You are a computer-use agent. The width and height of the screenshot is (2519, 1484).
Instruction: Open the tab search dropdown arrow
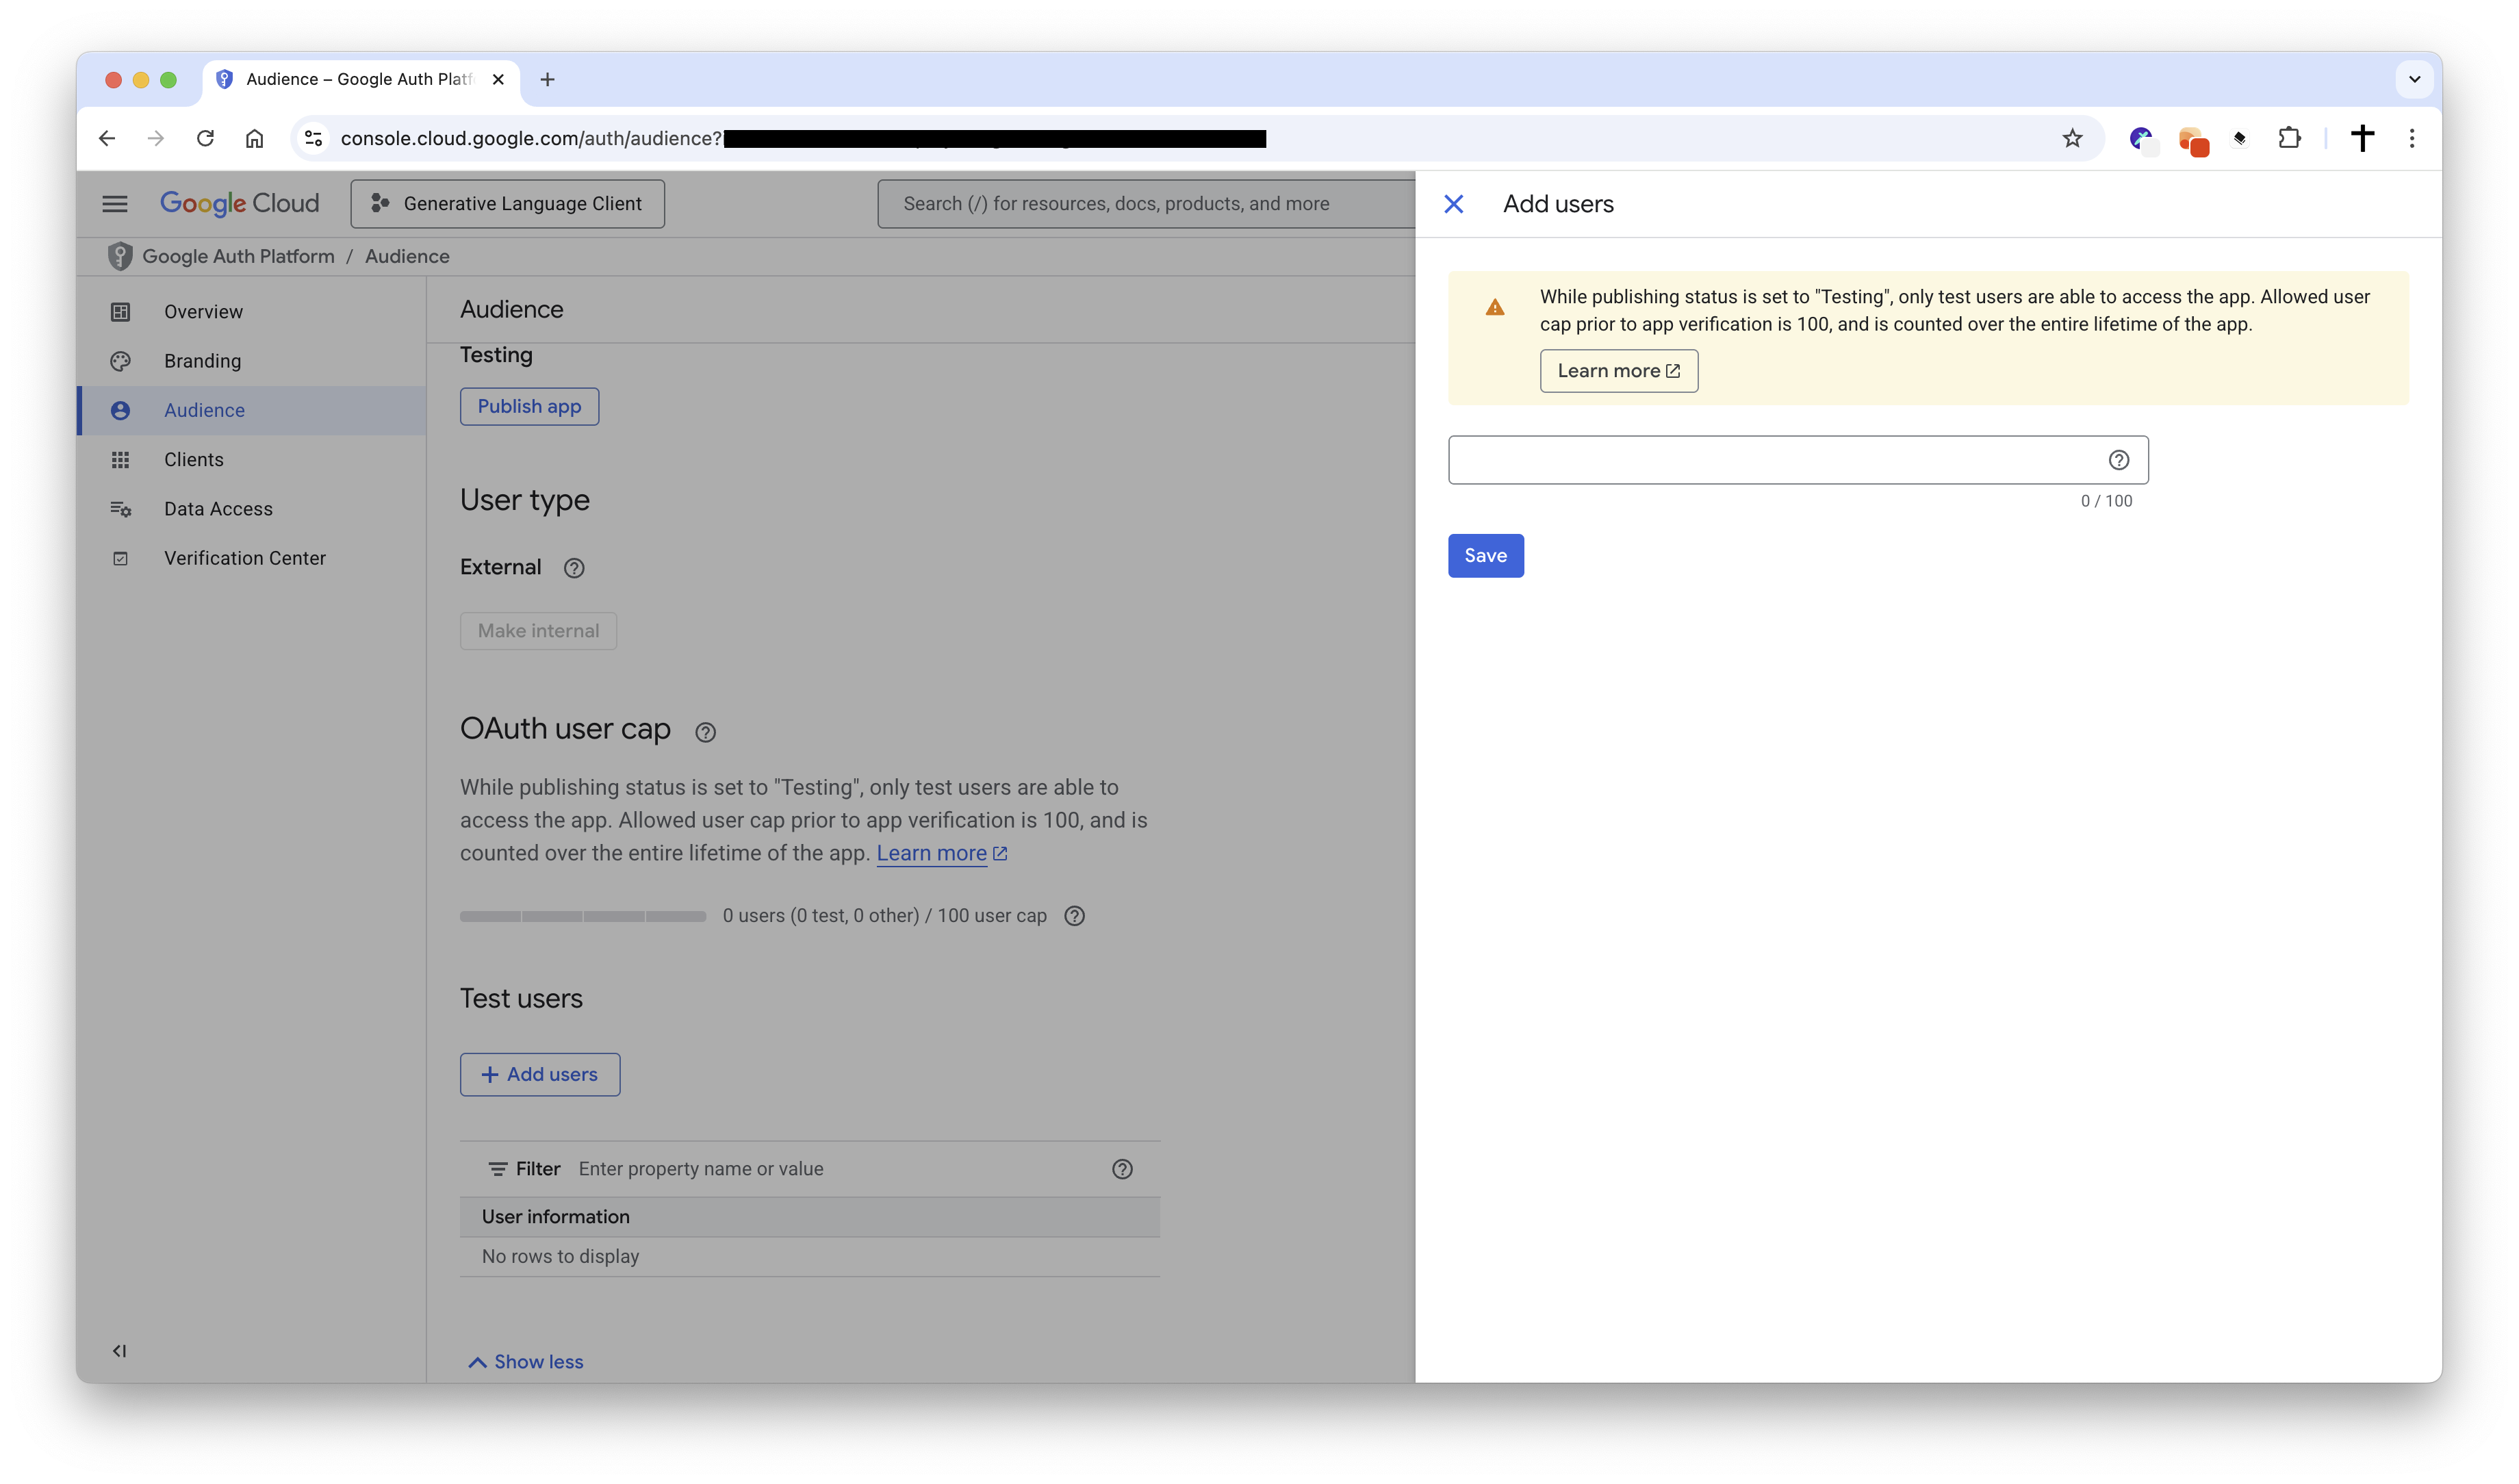coord(2414,79)
